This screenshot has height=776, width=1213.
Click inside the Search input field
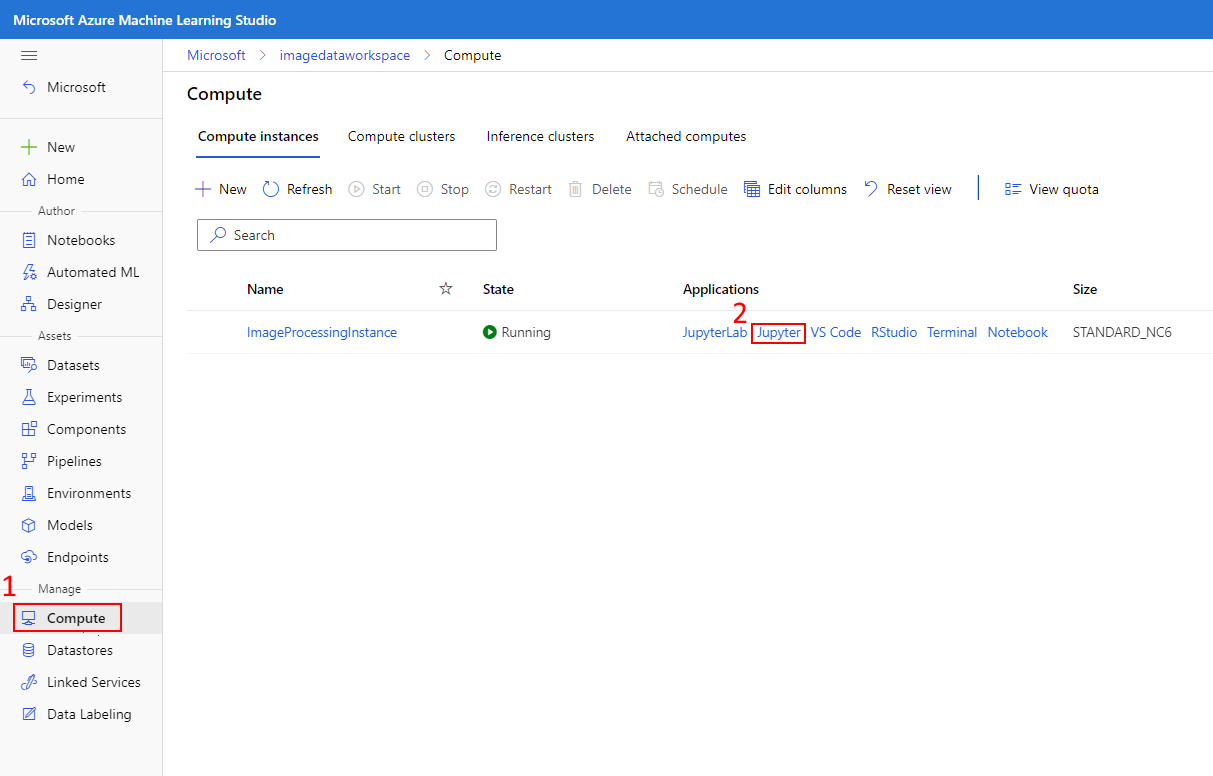click(x=347, y=235)
